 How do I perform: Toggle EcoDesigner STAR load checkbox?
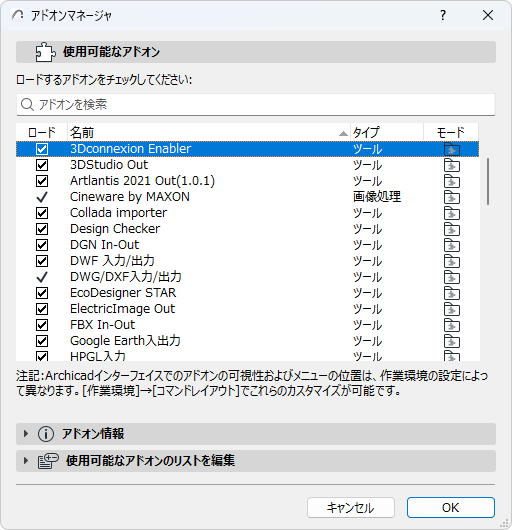pyautogui.click(x=42, y=293)
